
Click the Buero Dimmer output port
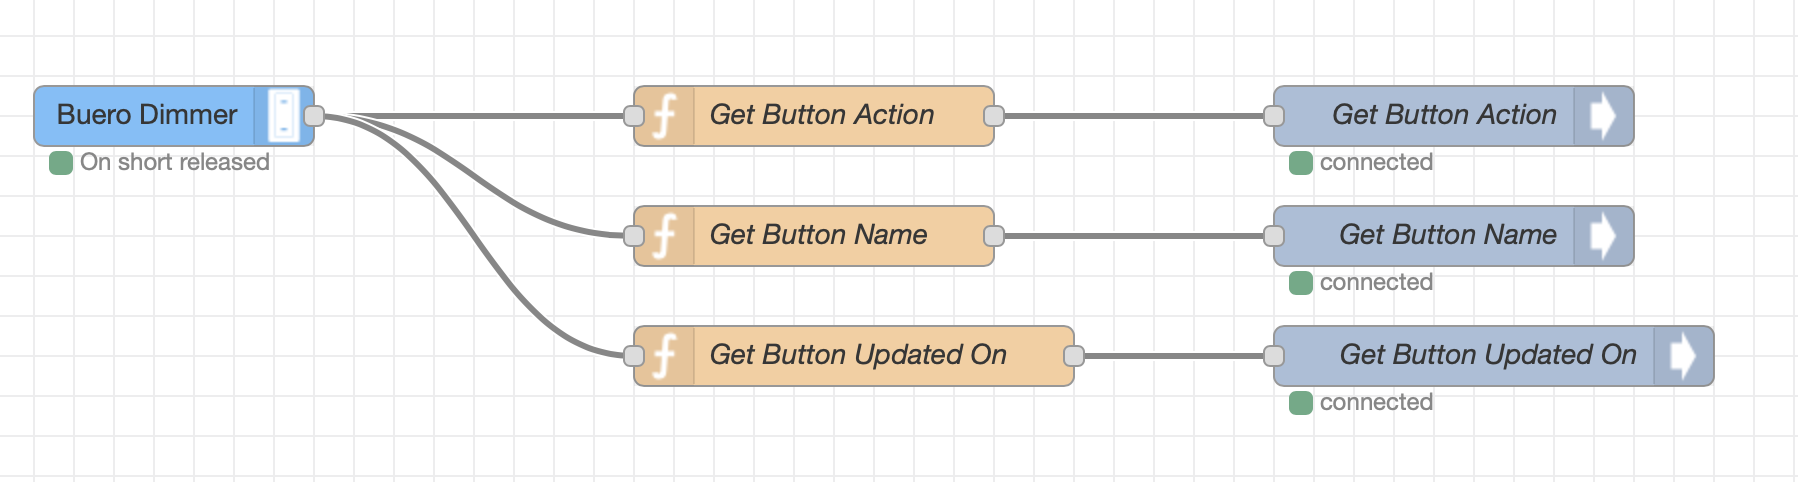314,116
